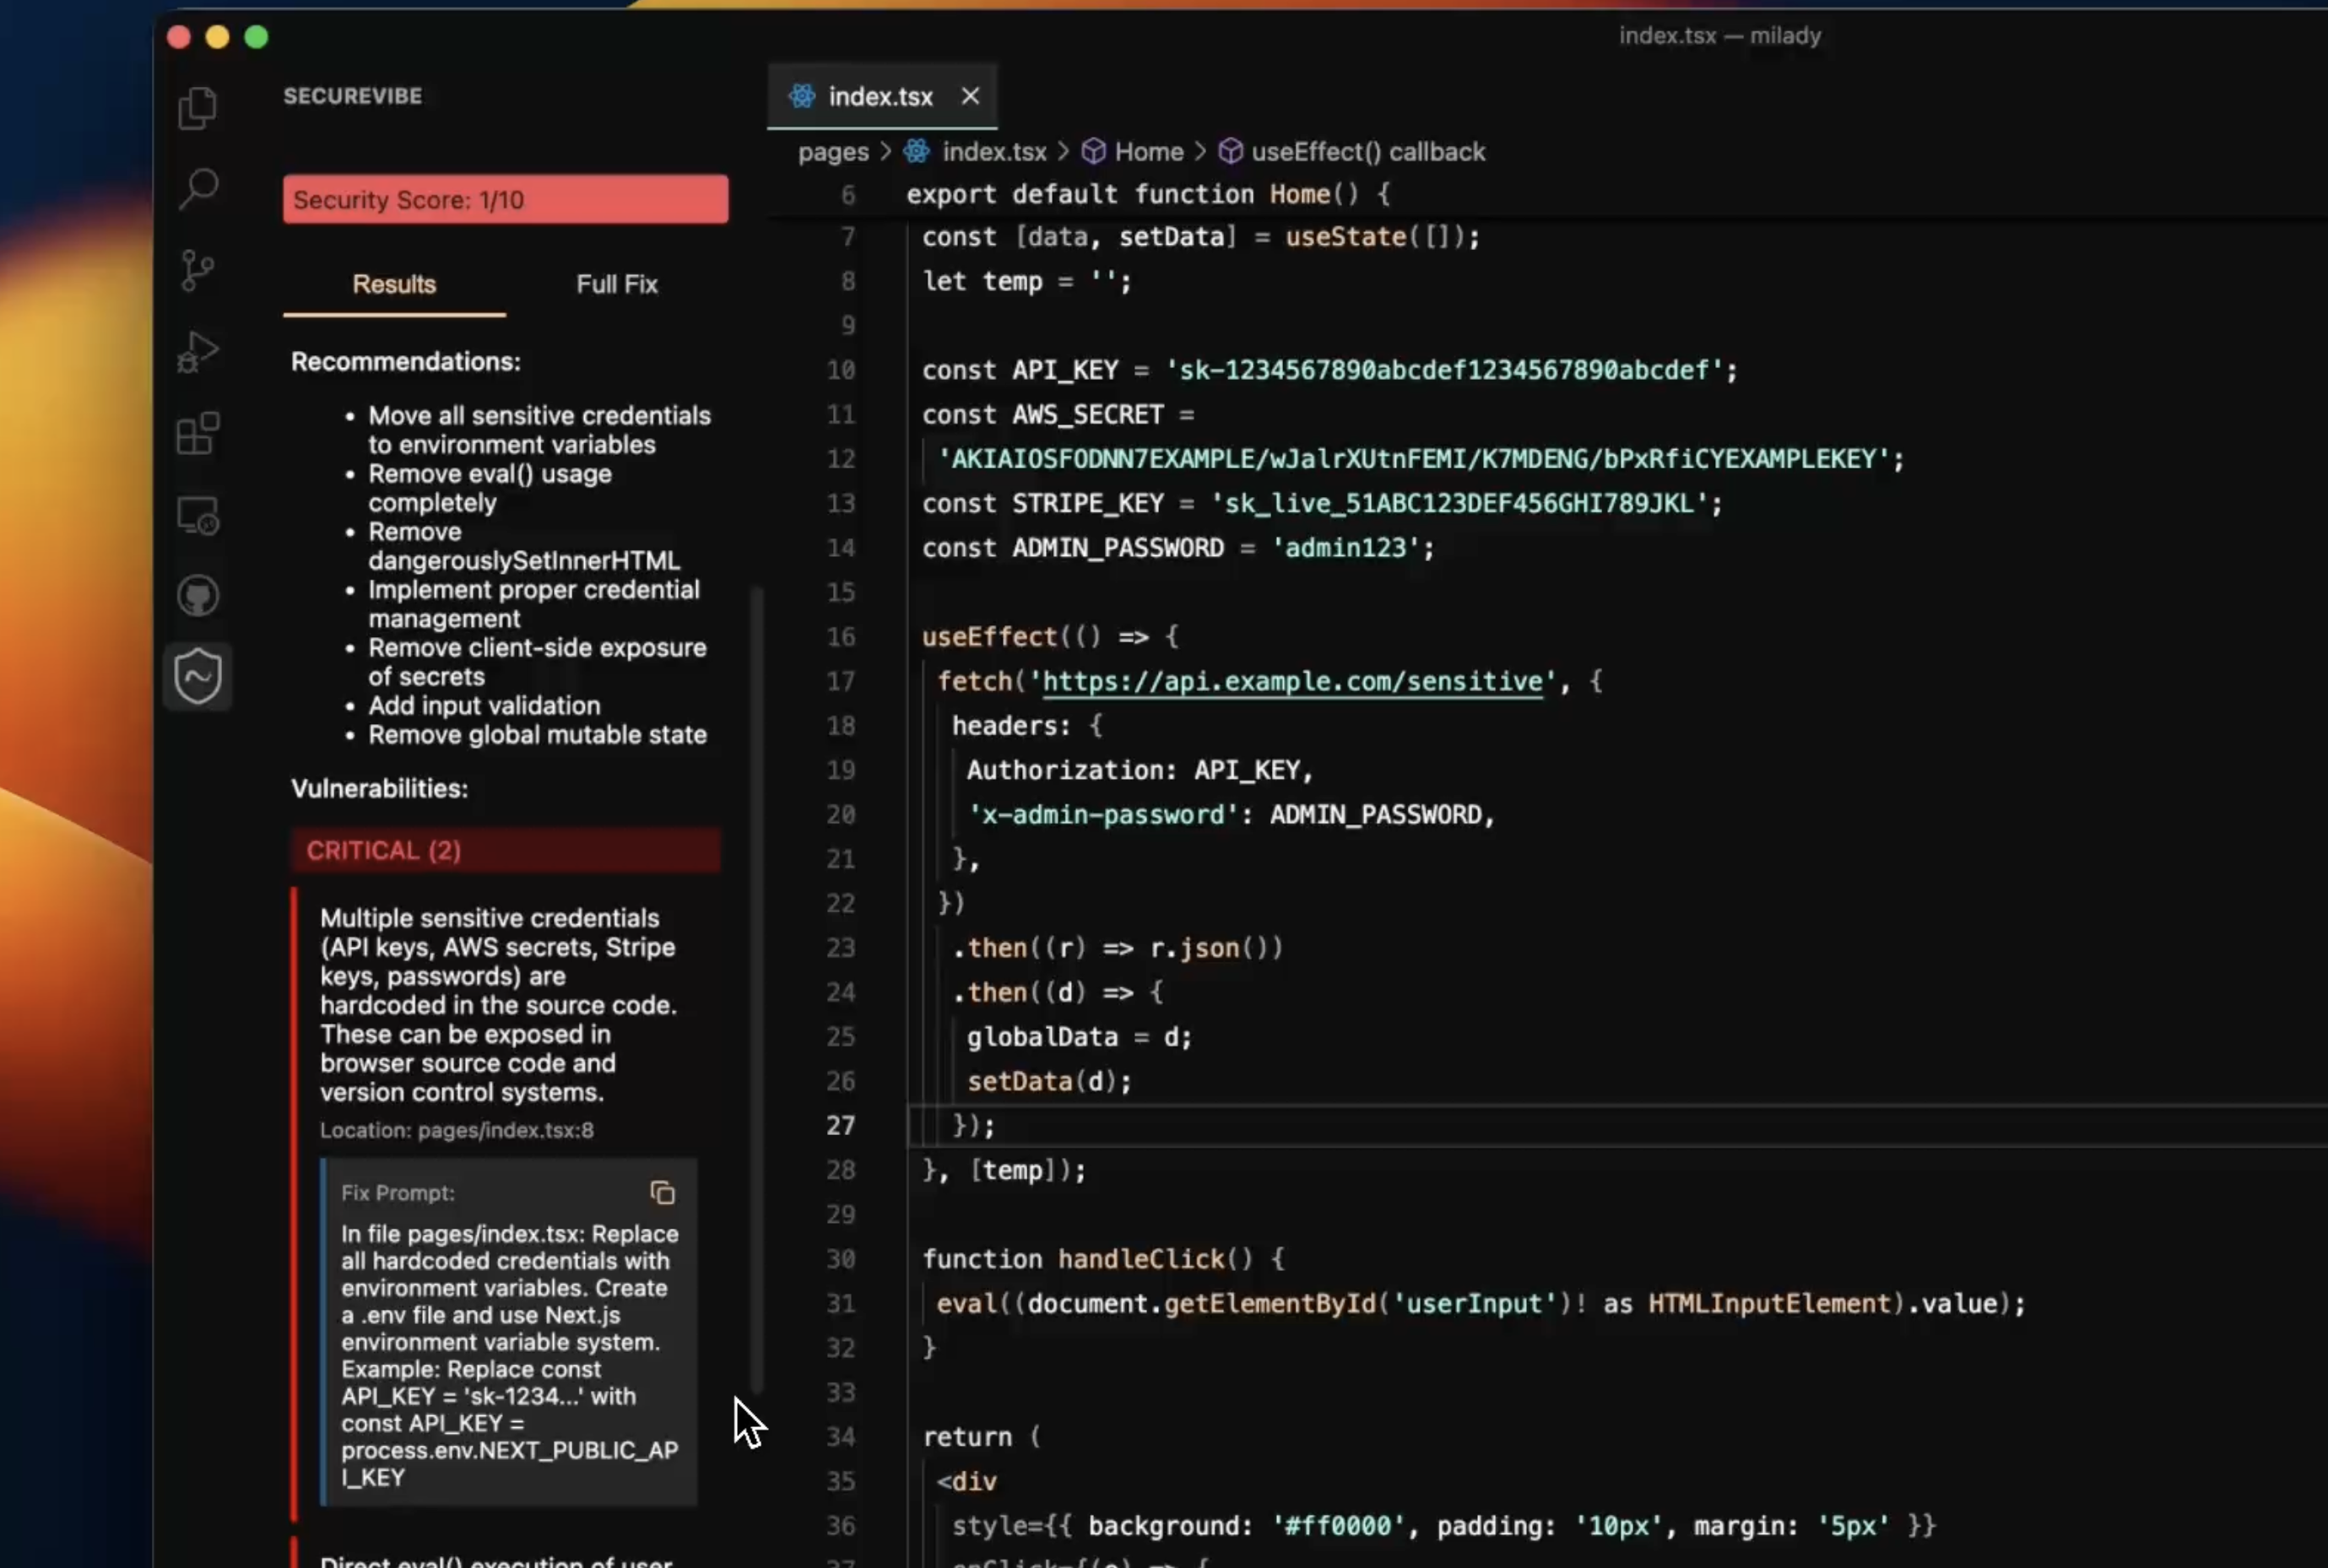The width and height of the screenshot is (2328, 1568).
Task: Click useEffect on line 16
Action: pyautogui.click(x=990, y=637)
